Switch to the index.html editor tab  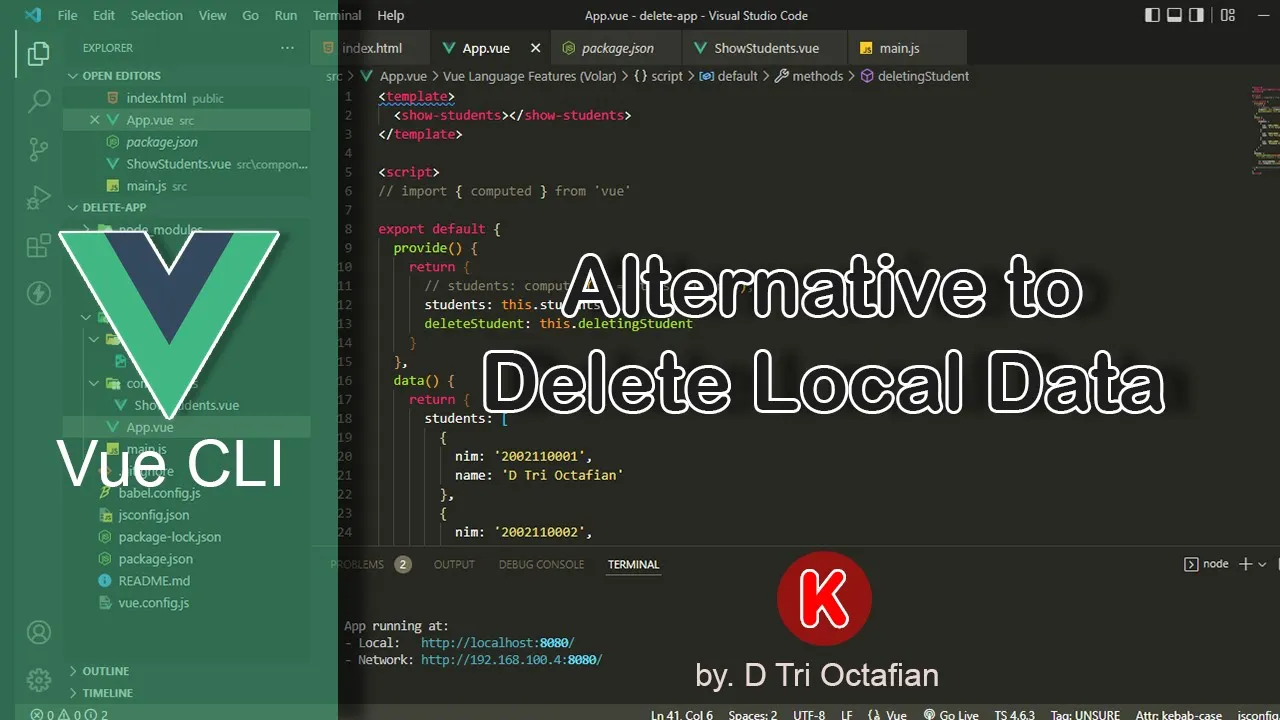(x=371, y=48)
